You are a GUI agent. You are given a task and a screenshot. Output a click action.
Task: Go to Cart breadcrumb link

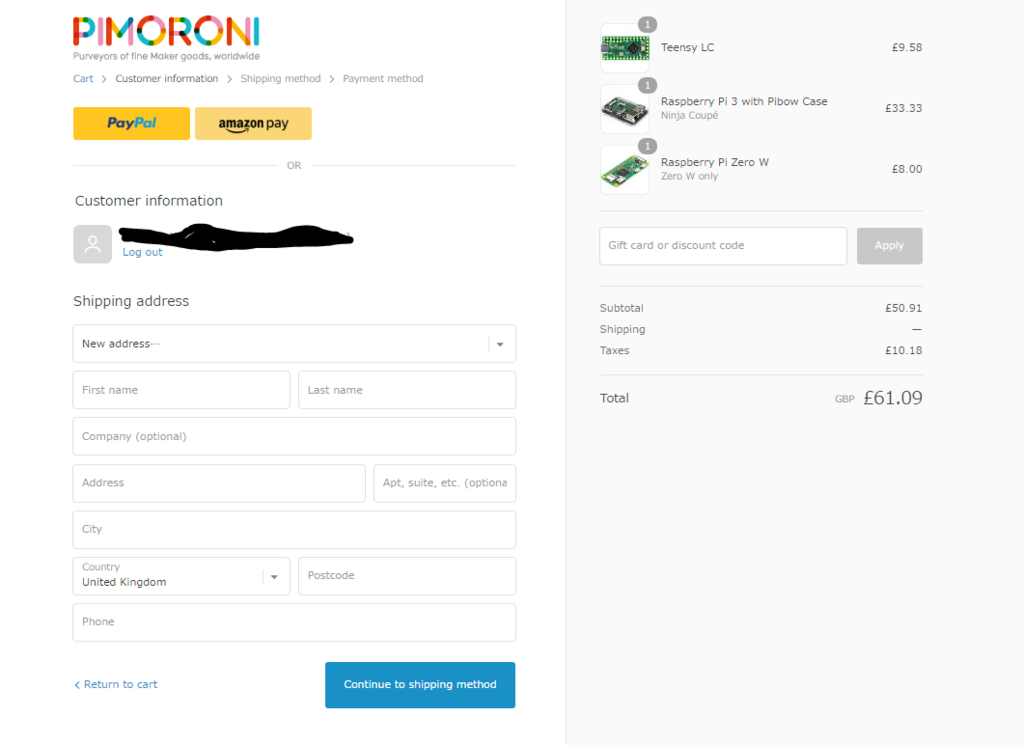(83, 78)
